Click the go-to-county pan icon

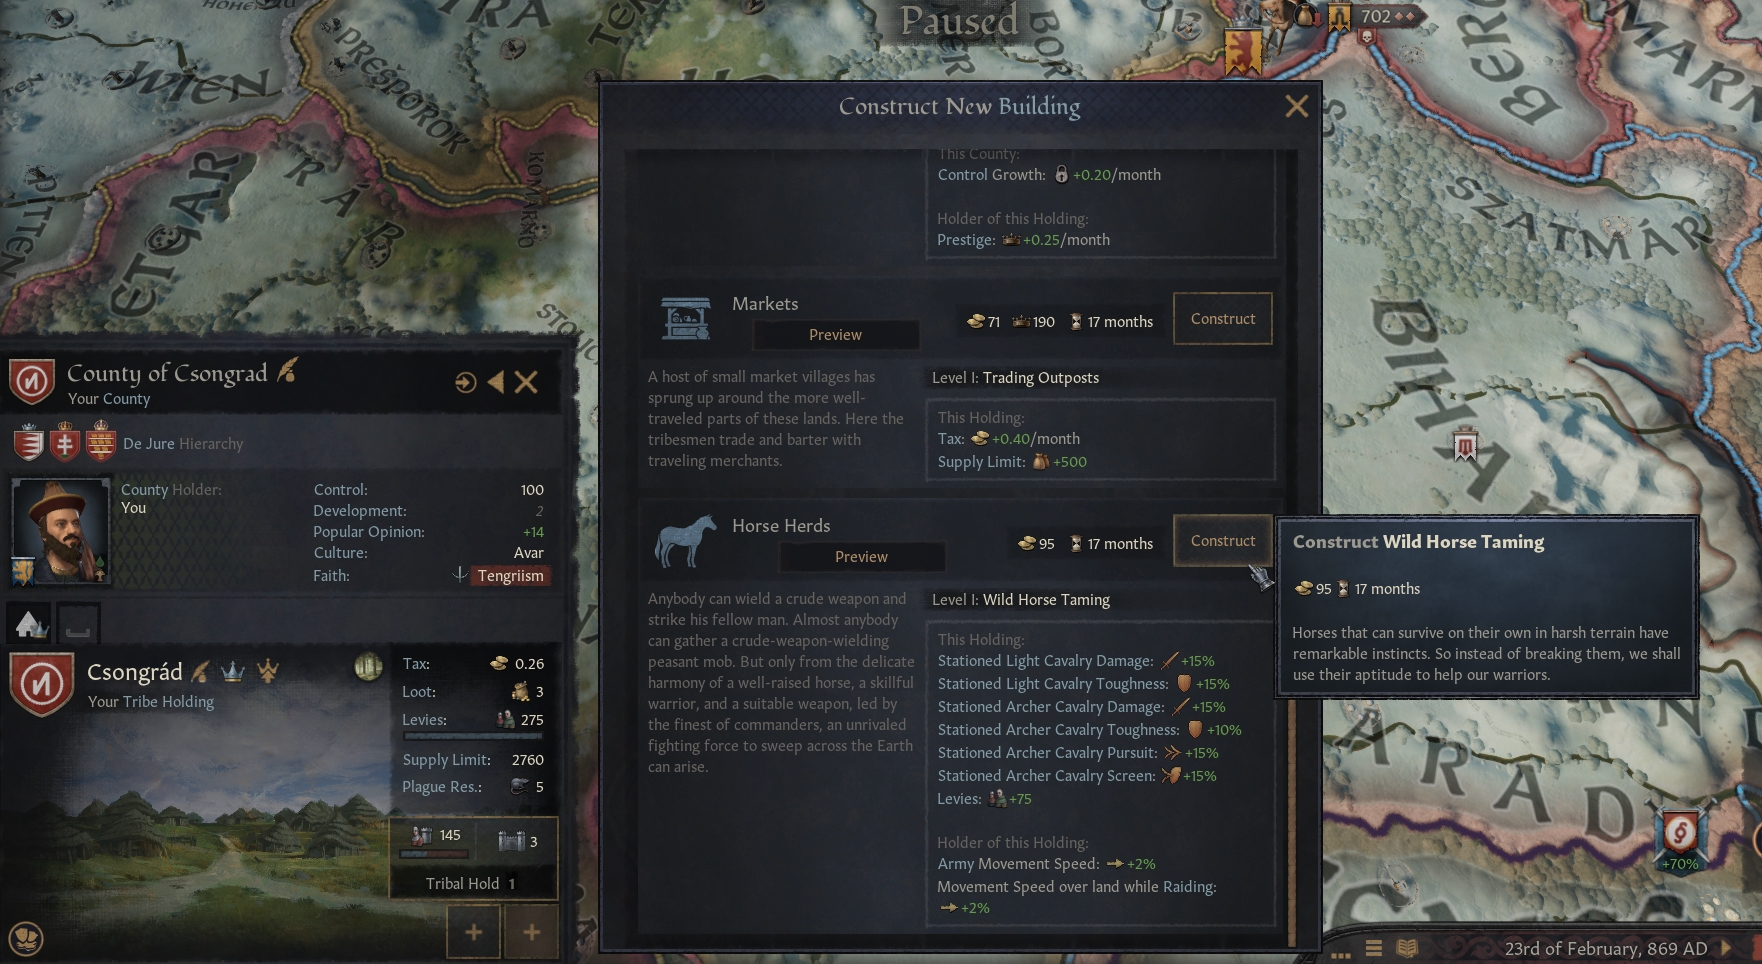[465, 382]
